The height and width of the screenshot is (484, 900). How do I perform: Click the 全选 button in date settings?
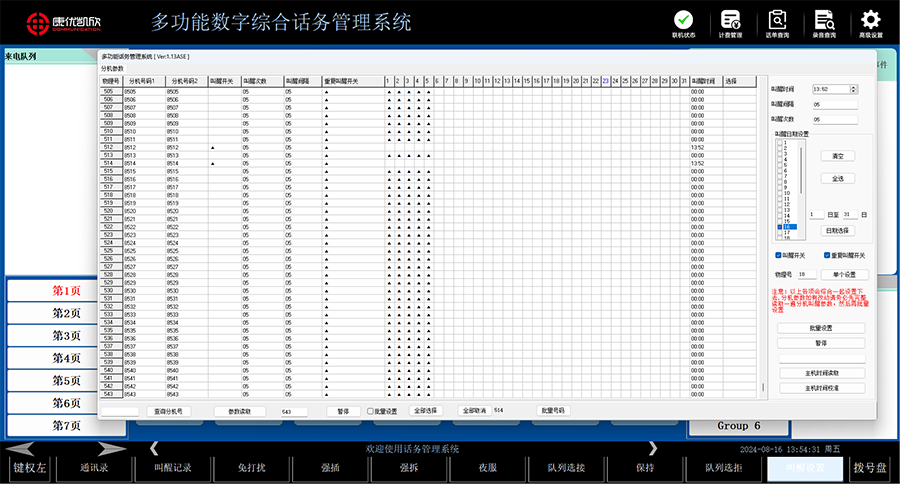(837, 179)
